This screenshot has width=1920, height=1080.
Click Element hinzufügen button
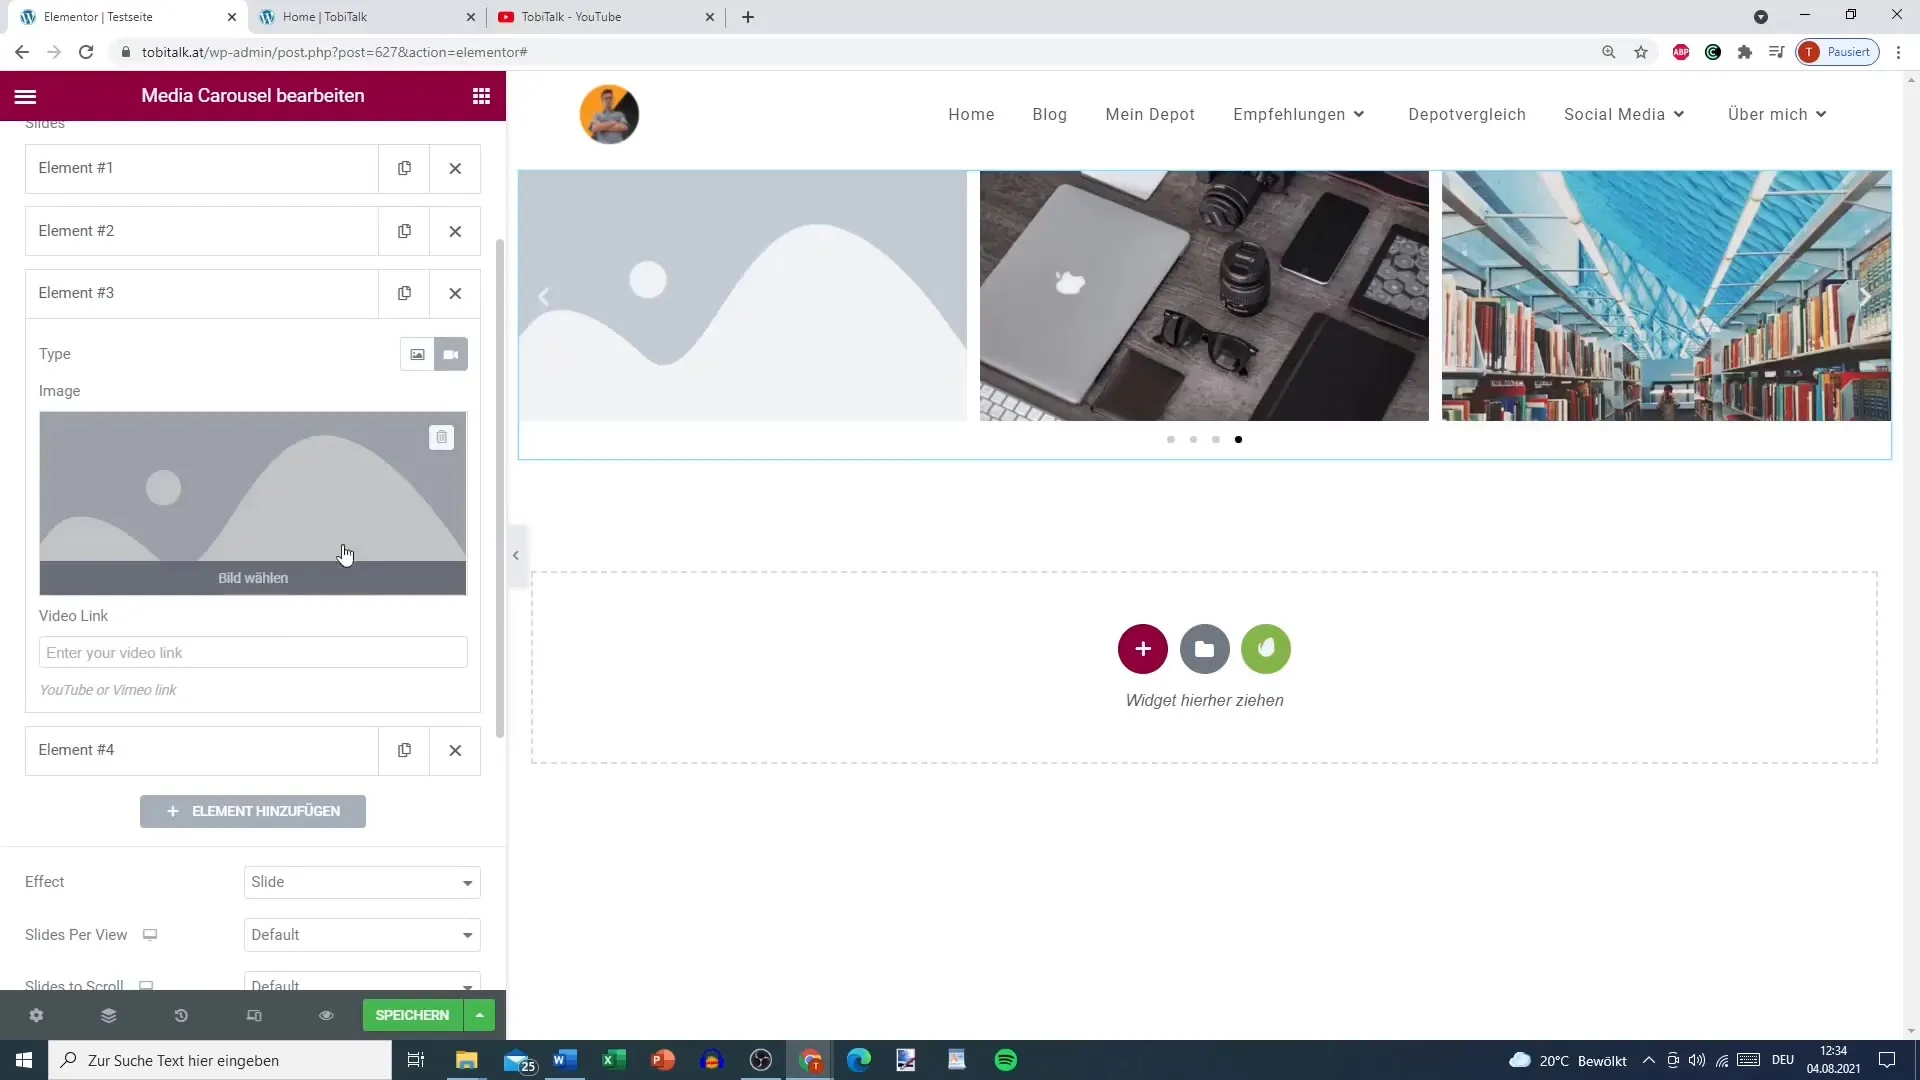click(253, 811)
